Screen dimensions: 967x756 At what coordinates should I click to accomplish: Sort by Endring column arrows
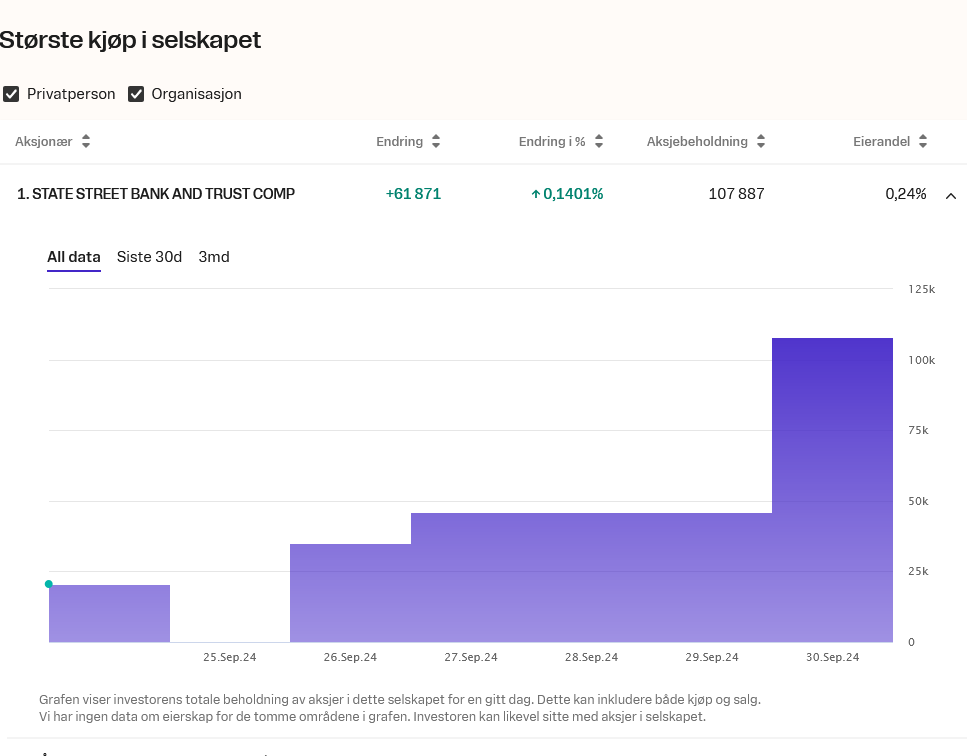coord(436,141)
